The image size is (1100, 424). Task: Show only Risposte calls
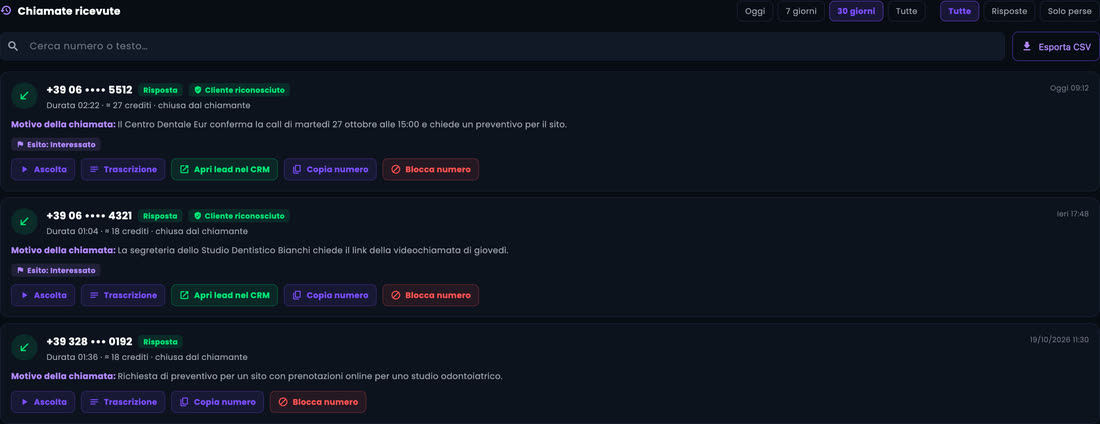tap(1010, 11)
